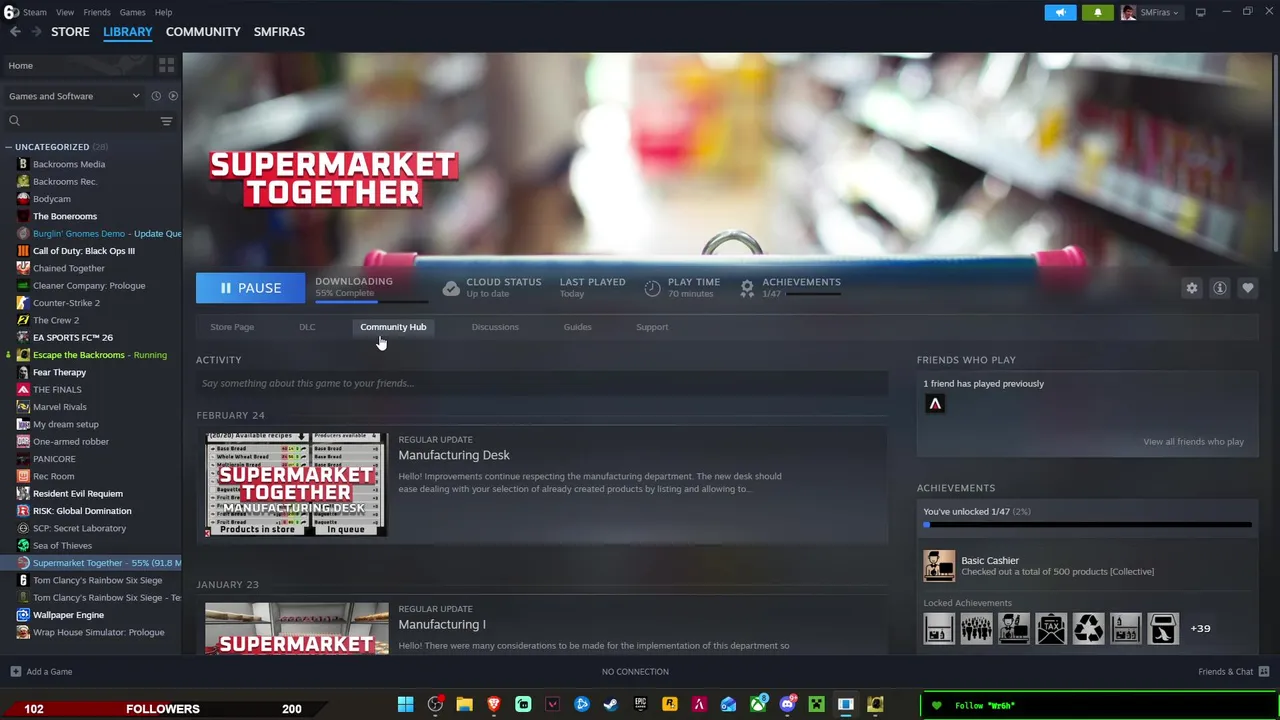Open the green notifications bell
This screenshot has height=720, width=1280.
pyautogui.click(x=1097, y=12)
